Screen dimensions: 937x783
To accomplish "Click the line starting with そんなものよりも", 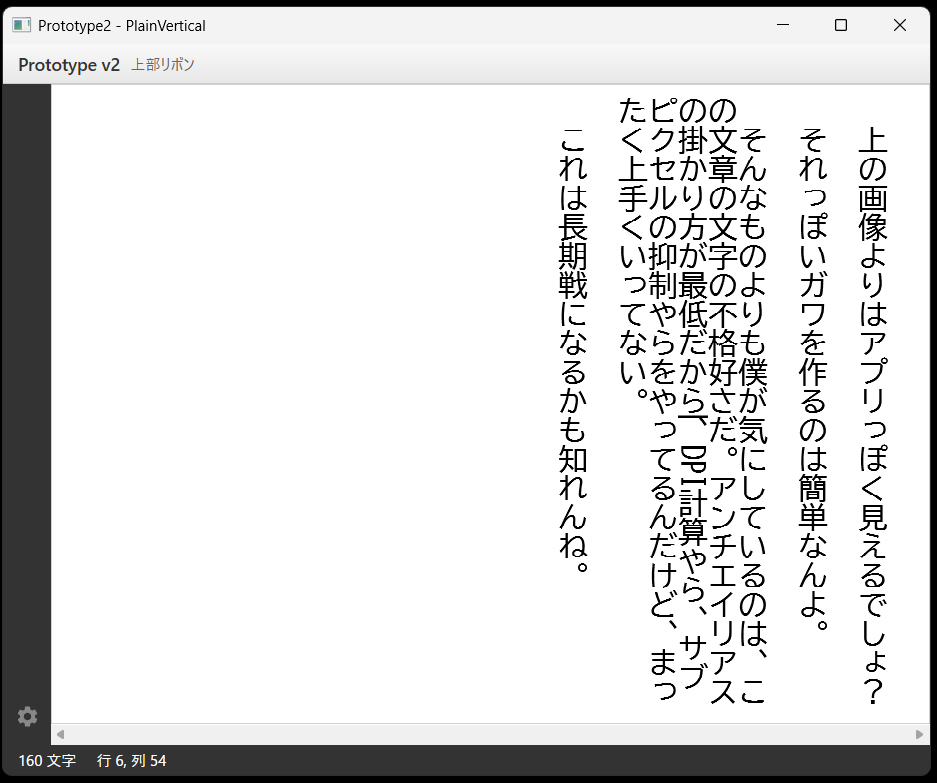I will click(752, 400).
